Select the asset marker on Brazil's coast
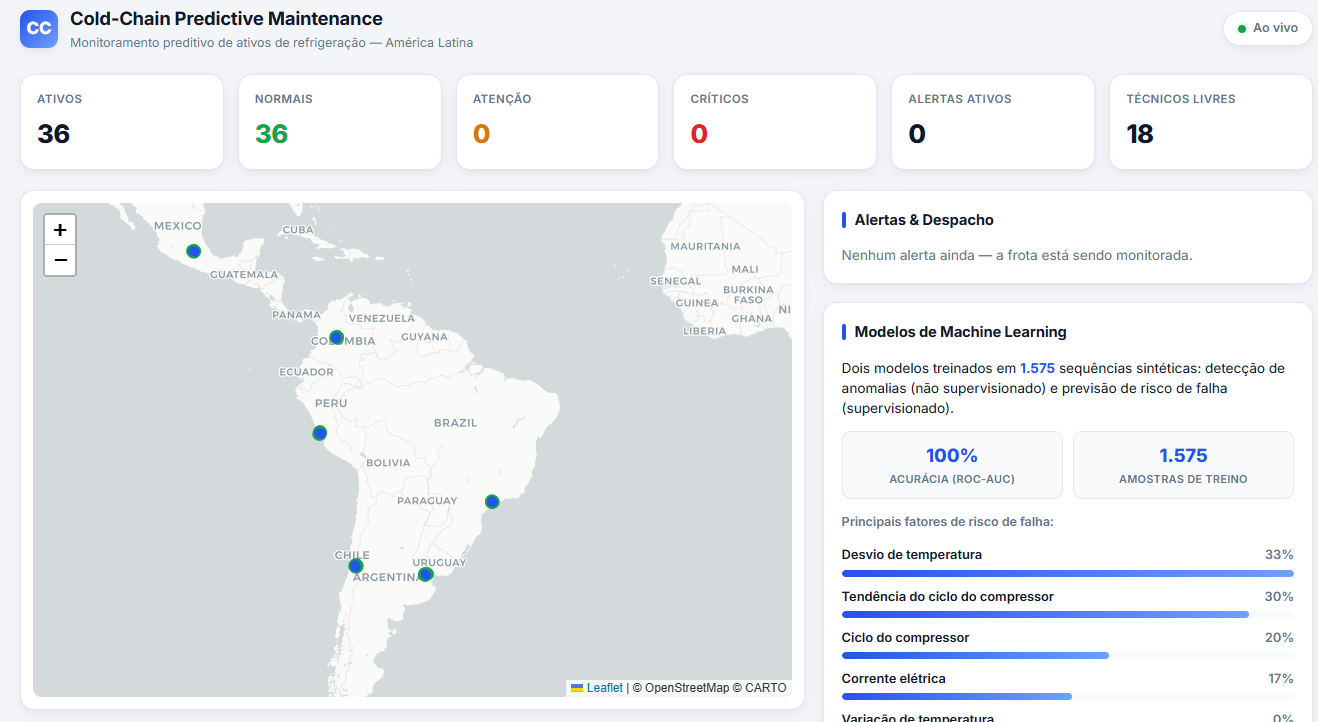The width and height of the screenshot is (1318, 722). (x=492, y=502)
